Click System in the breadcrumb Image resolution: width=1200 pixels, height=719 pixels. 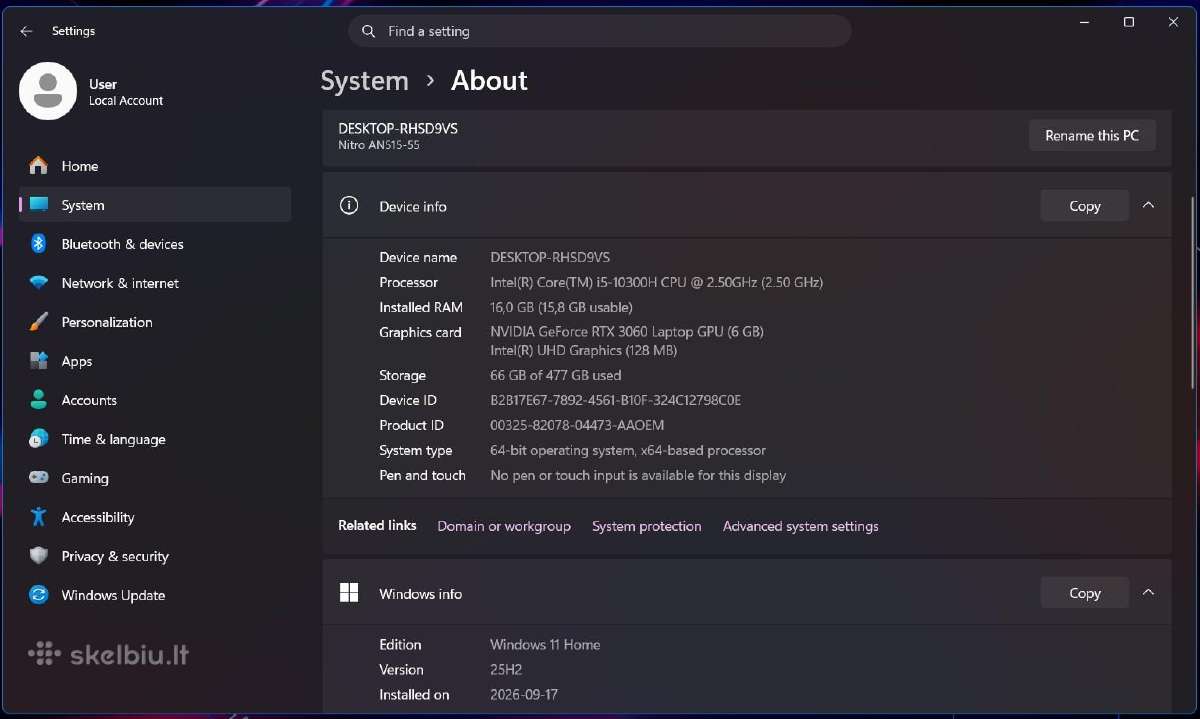364,81
